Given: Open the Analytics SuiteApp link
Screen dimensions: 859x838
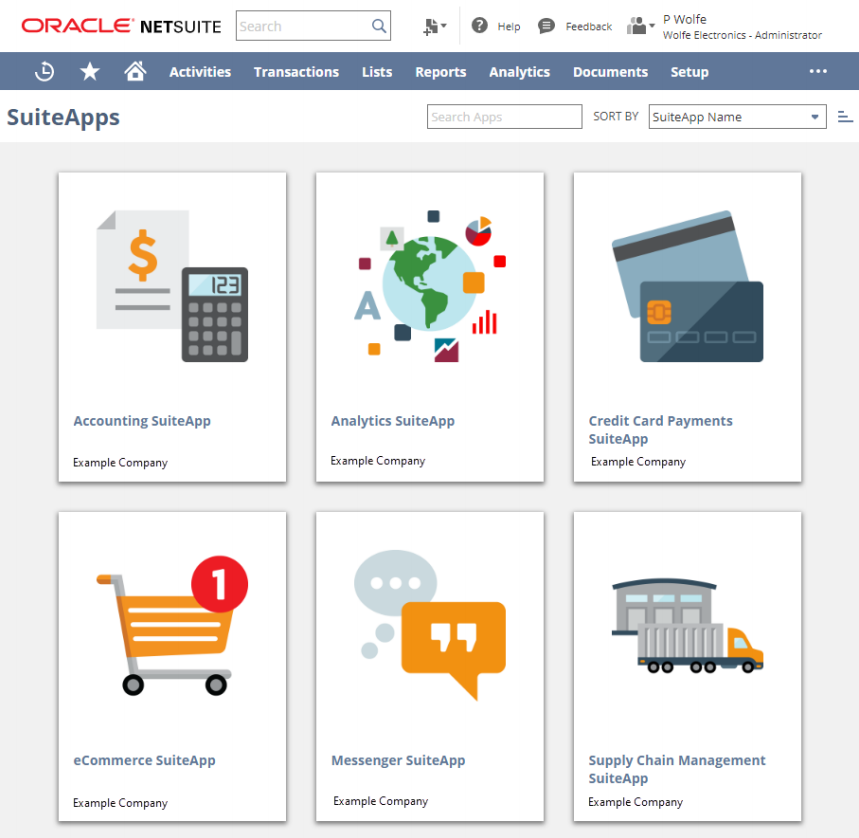Looking at the screenshot, I should [x=392, y=421].
